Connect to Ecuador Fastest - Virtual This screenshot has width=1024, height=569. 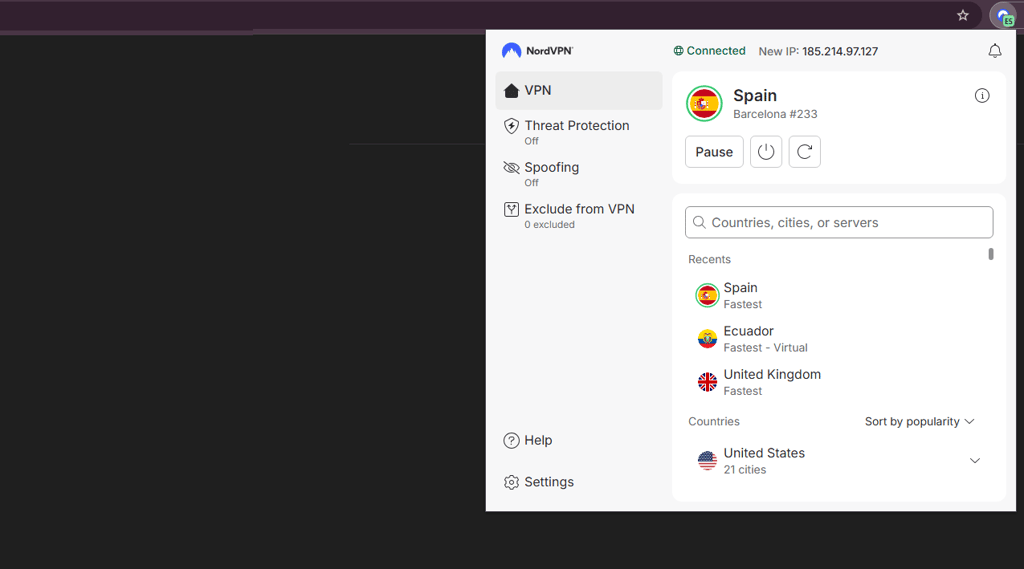tap(839, 339)
